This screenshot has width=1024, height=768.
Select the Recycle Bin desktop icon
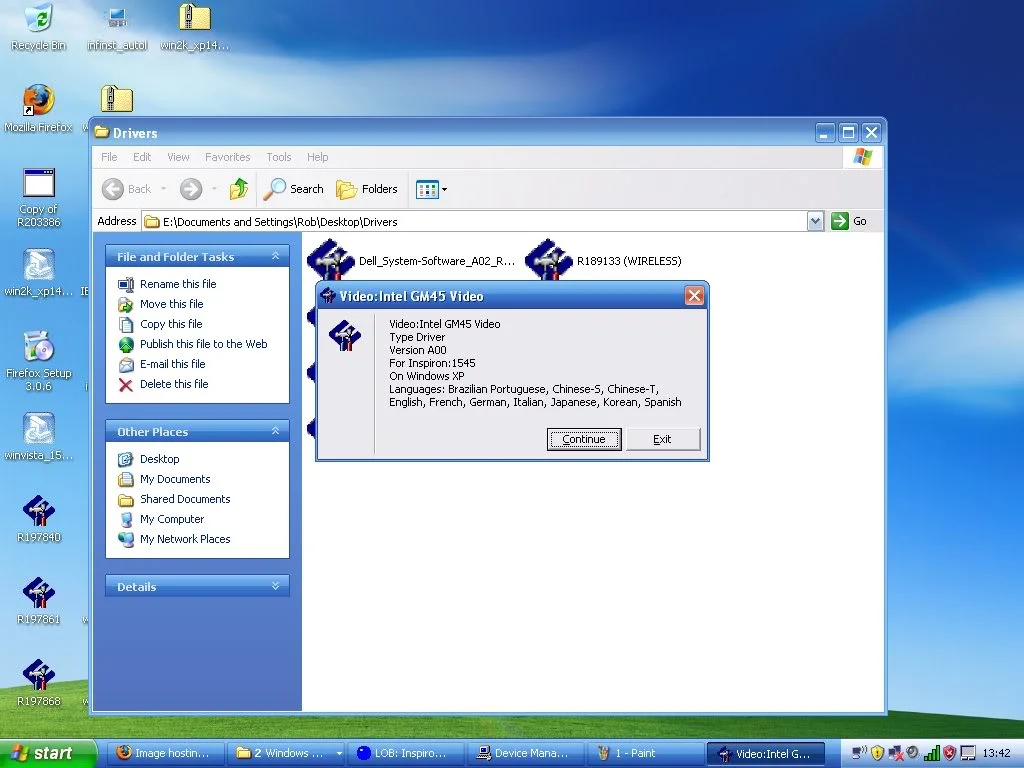point(39,27)
